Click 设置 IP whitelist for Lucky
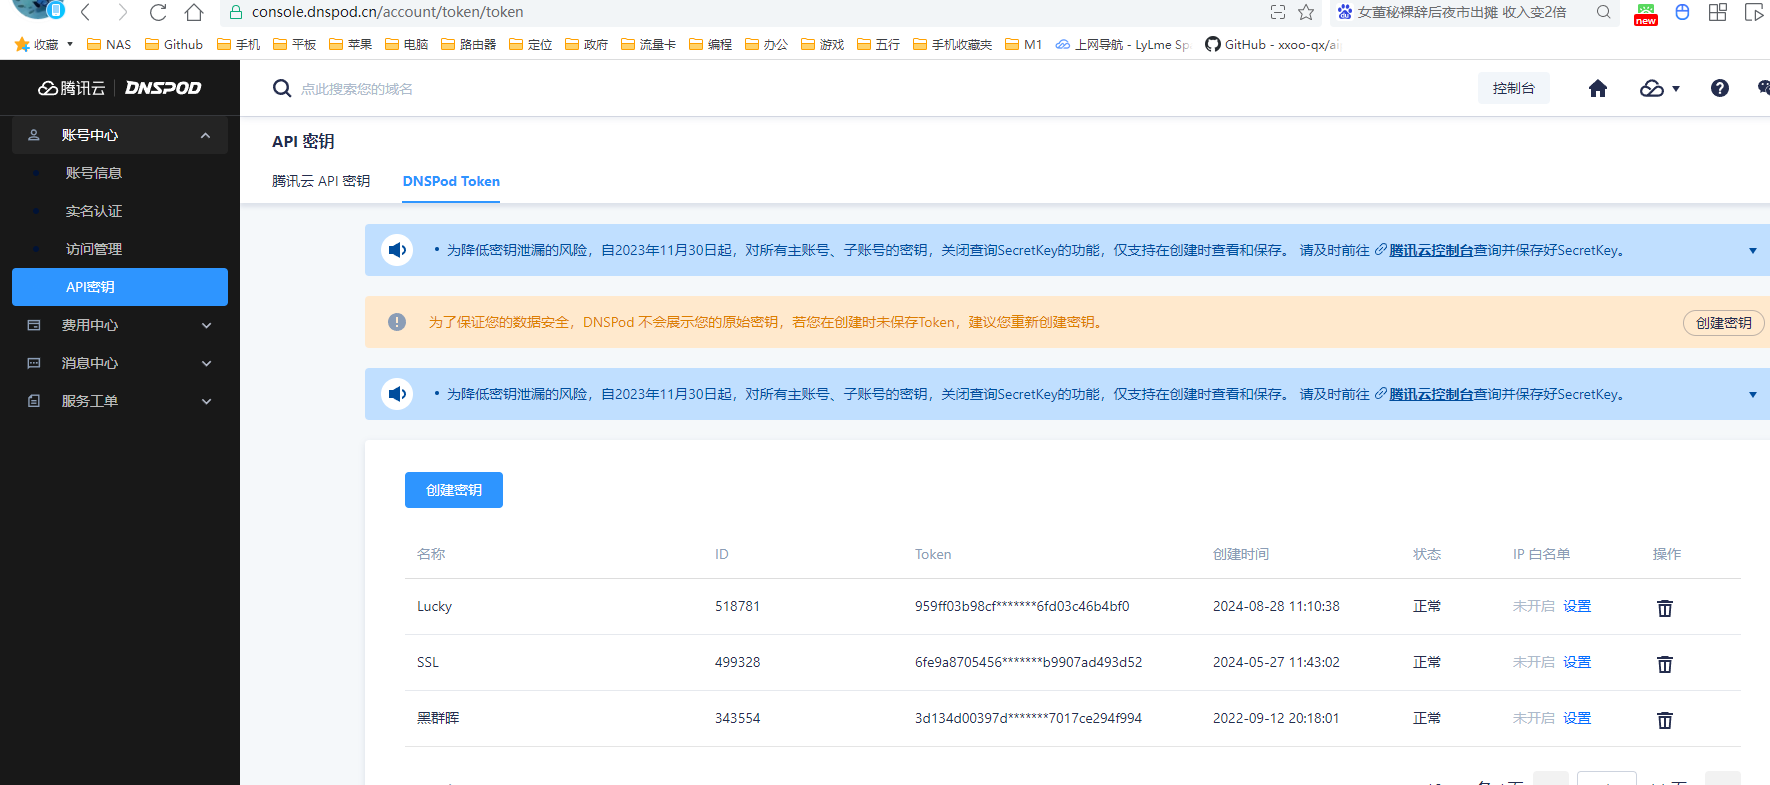The image size is (1770, 785). 1577,606
